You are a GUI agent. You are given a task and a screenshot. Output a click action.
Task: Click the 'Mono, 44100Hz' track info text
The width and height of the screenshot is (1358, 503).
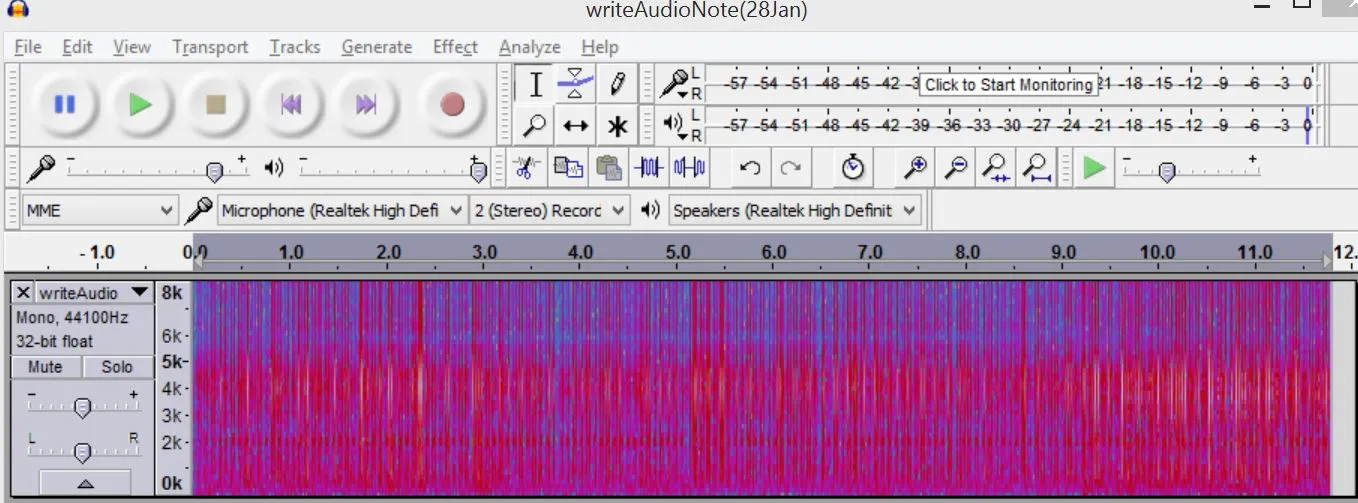[72, 317]
